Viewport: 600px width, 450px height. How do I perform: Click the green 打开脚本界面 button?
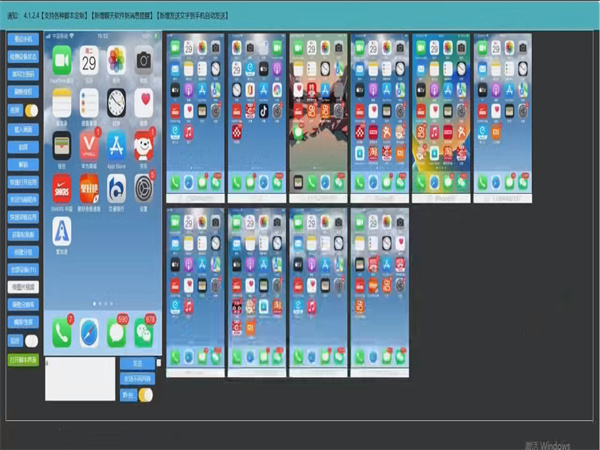coord(22,359)
